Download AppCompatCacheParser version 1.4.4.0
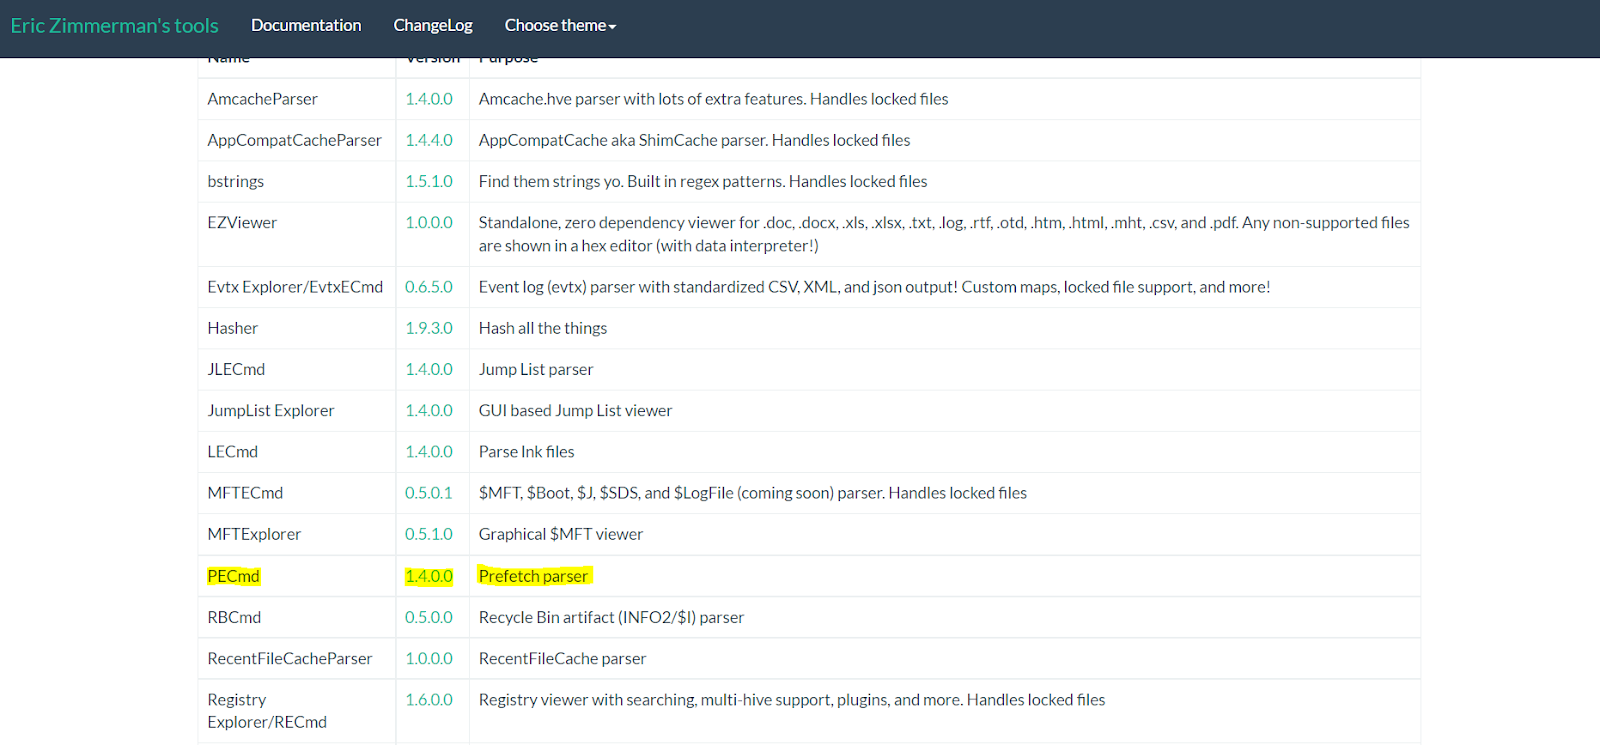Image resolution: width=1600 pixels, height=745 pixels. [x=429, y=140]
